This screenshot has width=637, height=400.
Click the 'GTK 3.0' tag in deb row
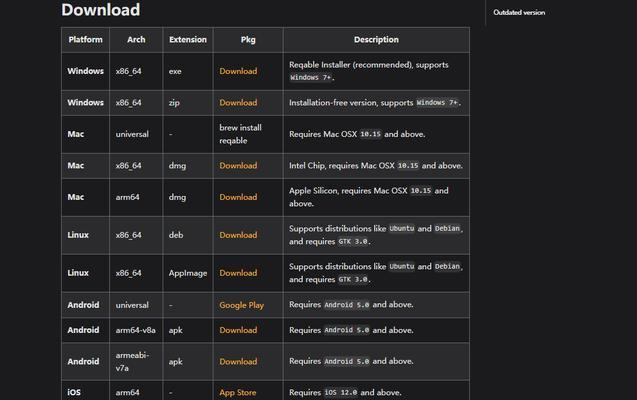[353, 242]
